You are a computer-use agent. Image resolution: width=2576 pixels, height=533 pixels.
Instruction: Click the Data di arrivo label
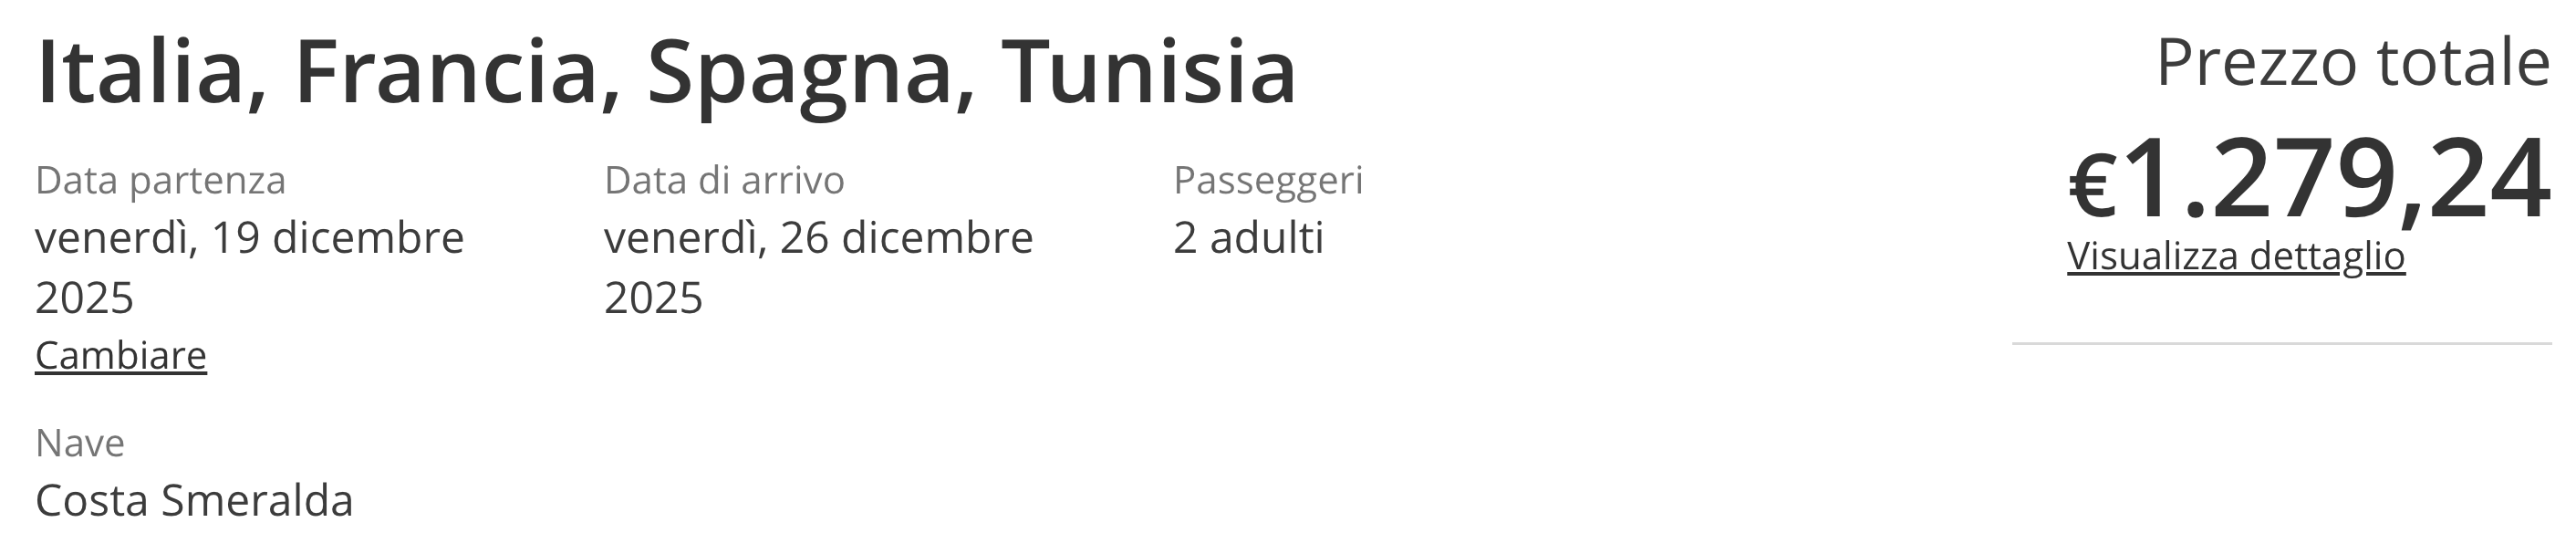click(x=724, y=181)
